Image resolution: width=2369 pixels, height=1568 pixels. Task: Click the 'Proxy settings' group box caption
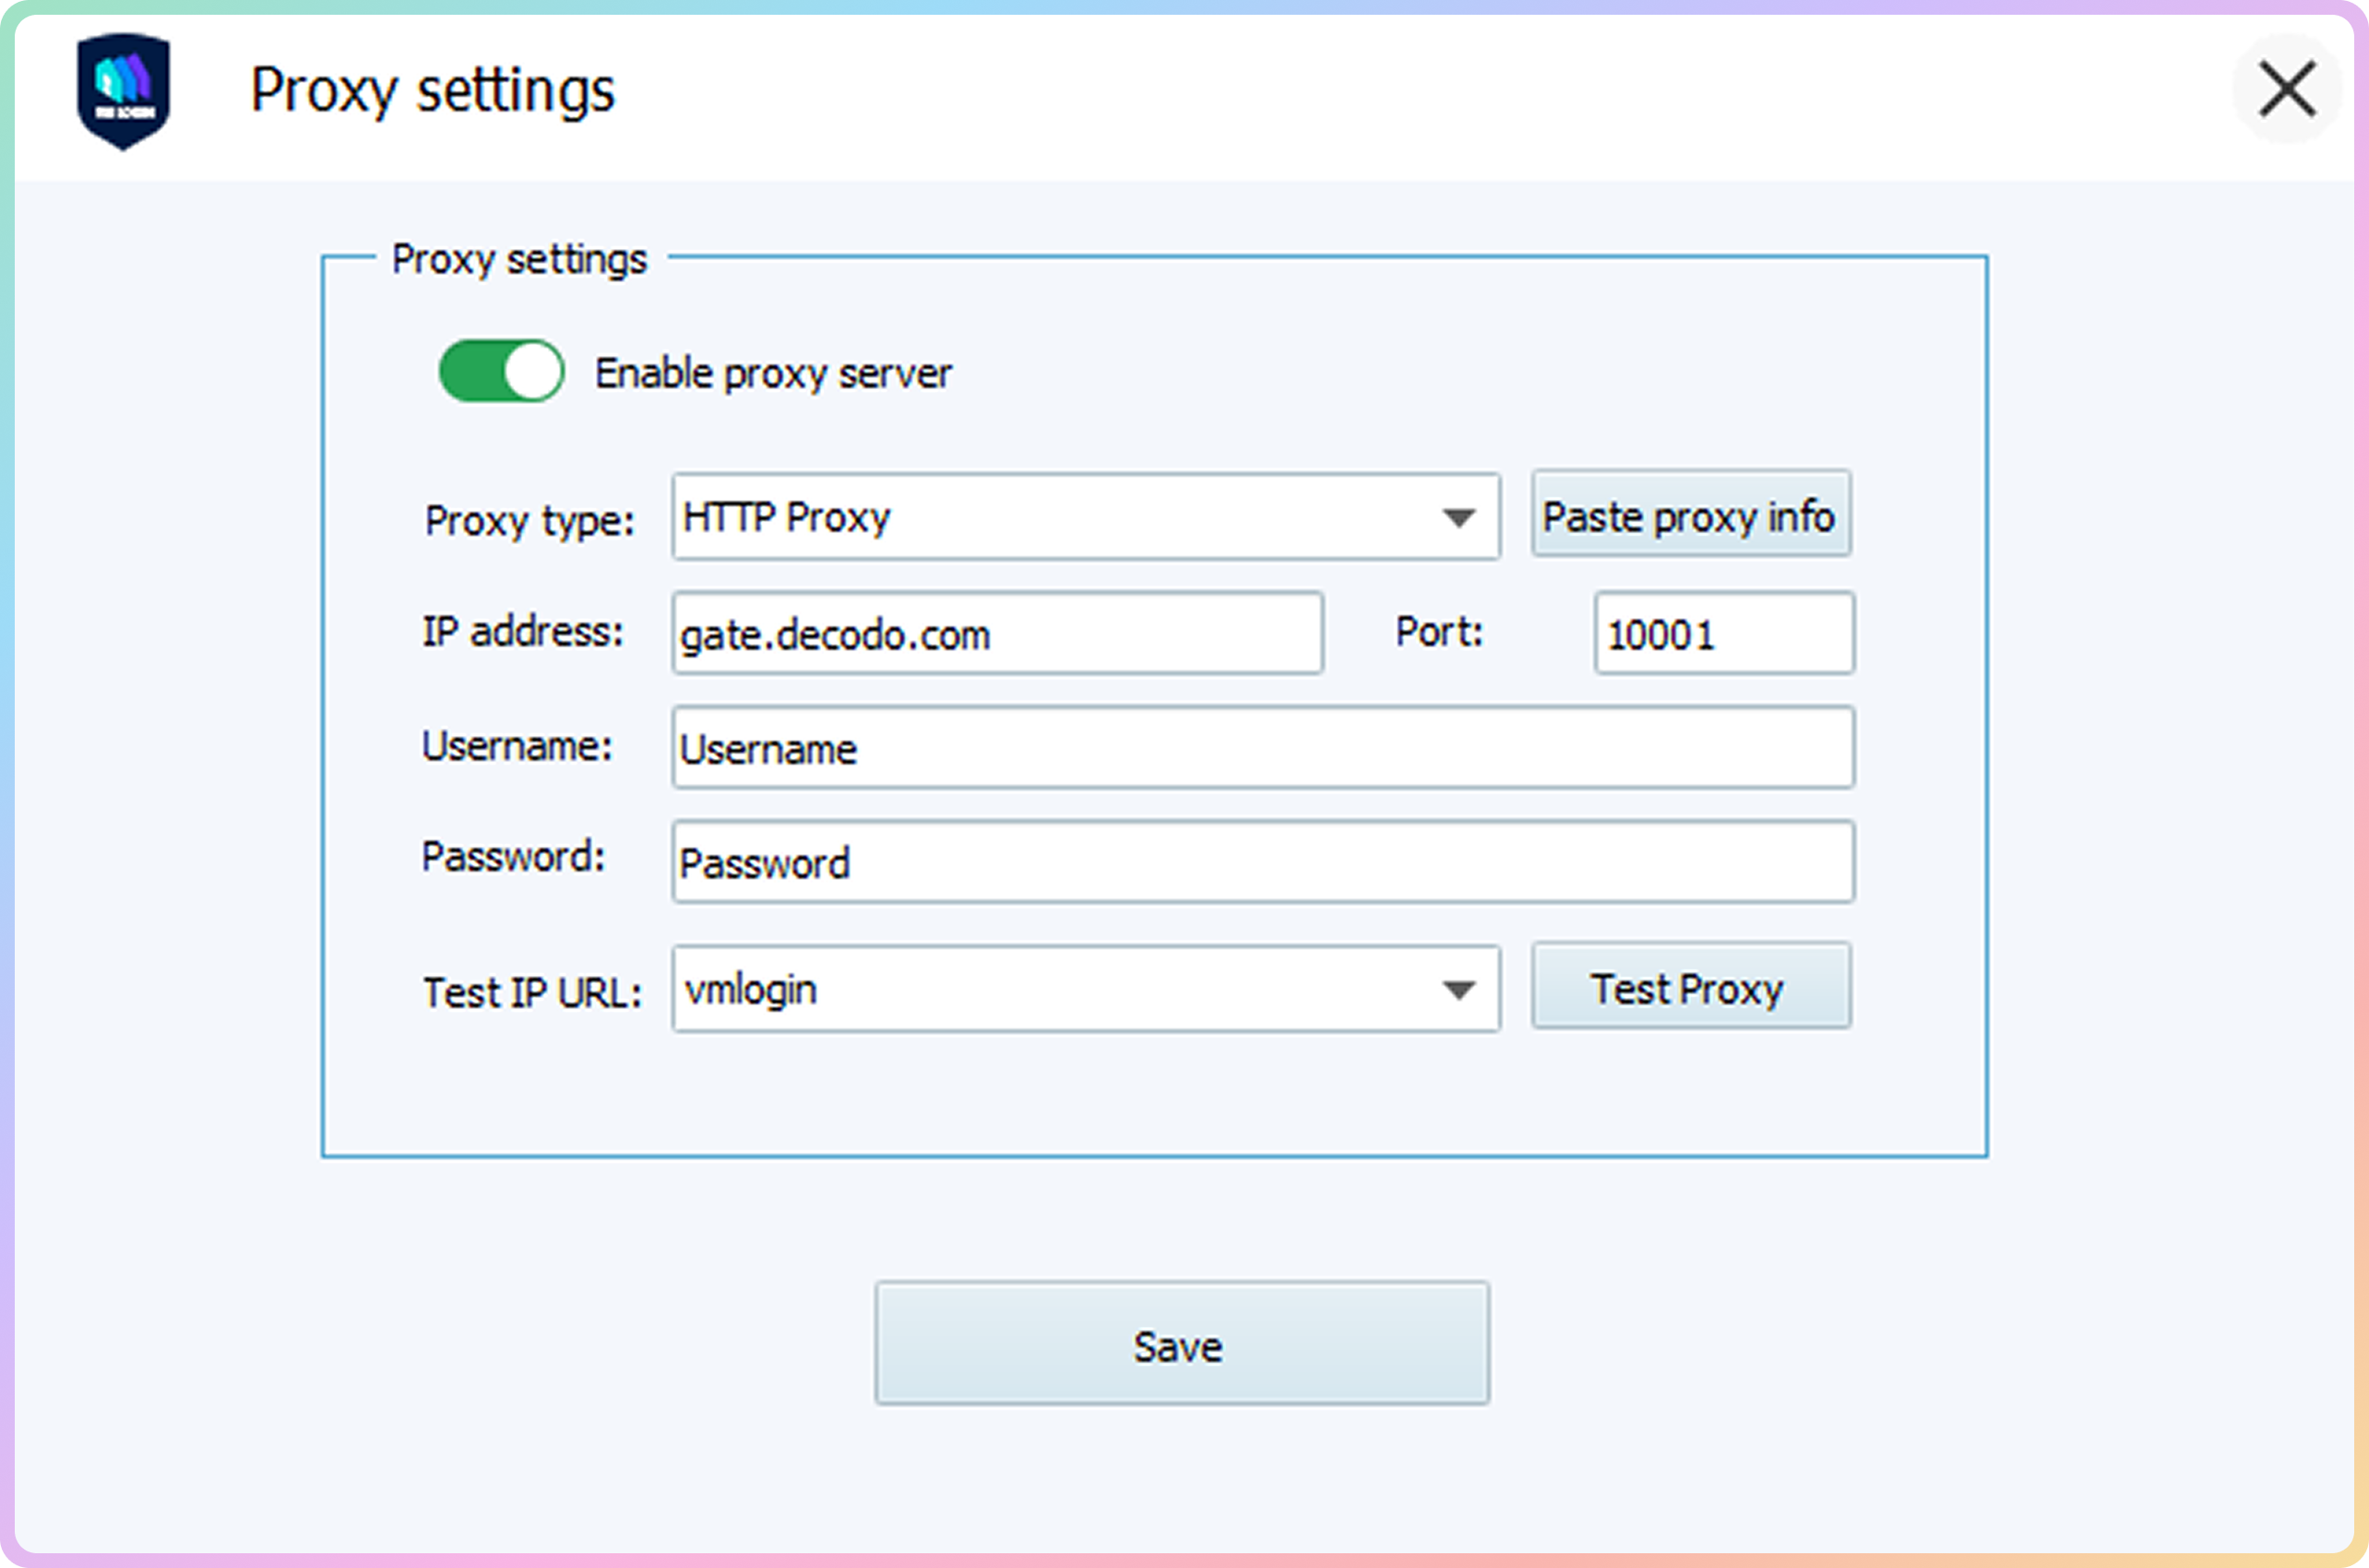click(519, 259)
